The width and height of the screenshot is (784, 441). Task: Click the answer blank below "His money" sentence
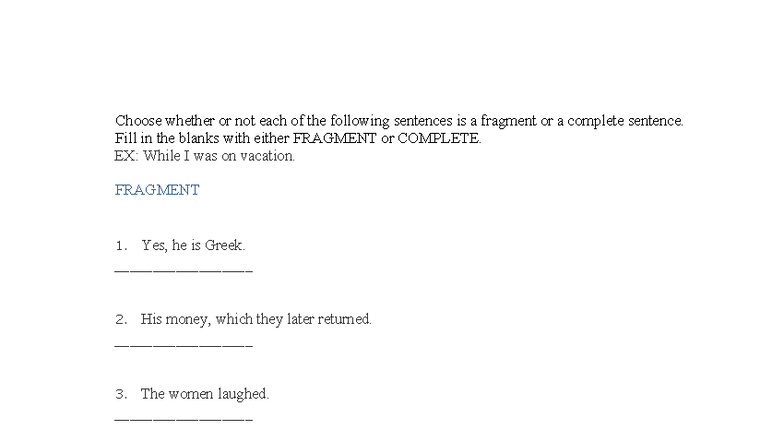tap(183, 345)
